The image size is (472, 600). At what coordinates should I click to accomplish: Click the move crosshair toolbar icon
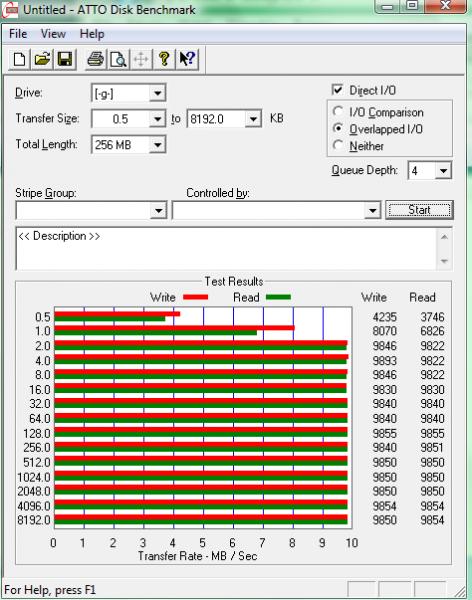coord(141,59)
